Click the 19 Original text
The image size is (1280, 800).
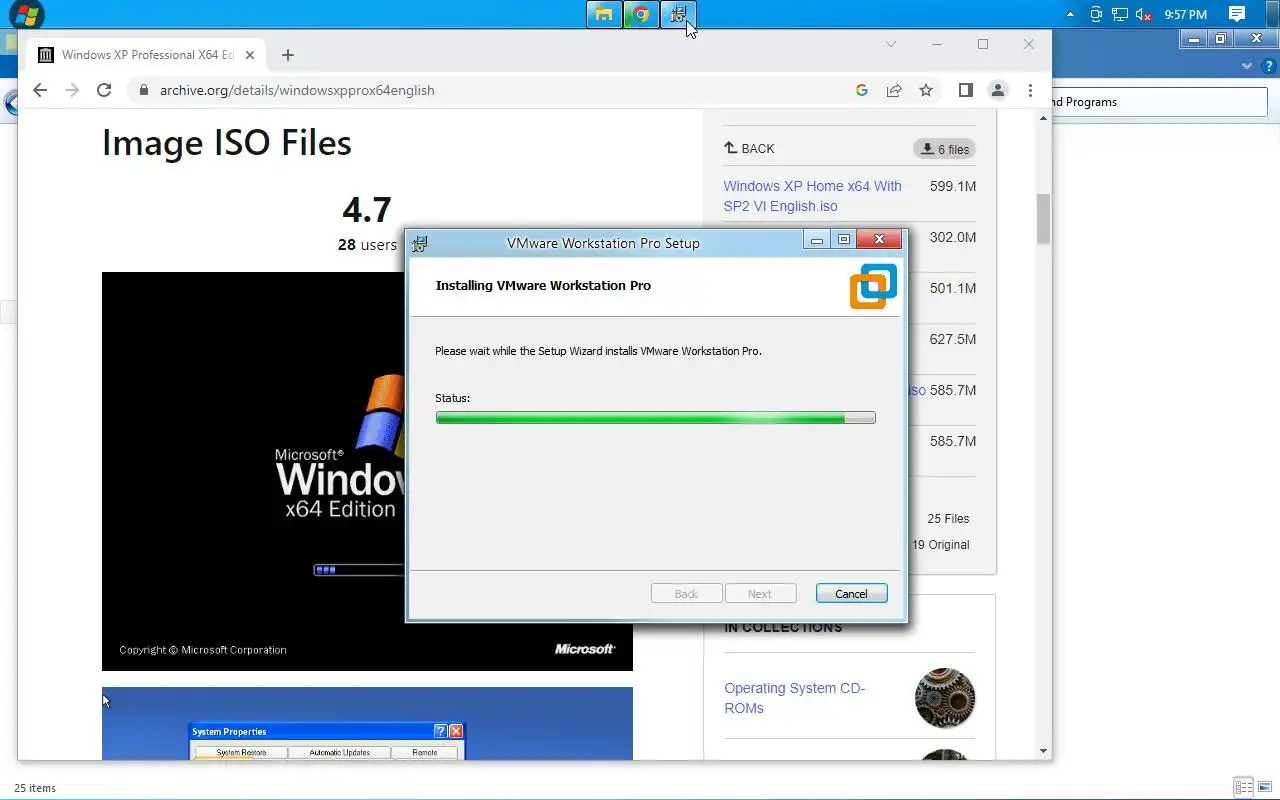point(941,545)
